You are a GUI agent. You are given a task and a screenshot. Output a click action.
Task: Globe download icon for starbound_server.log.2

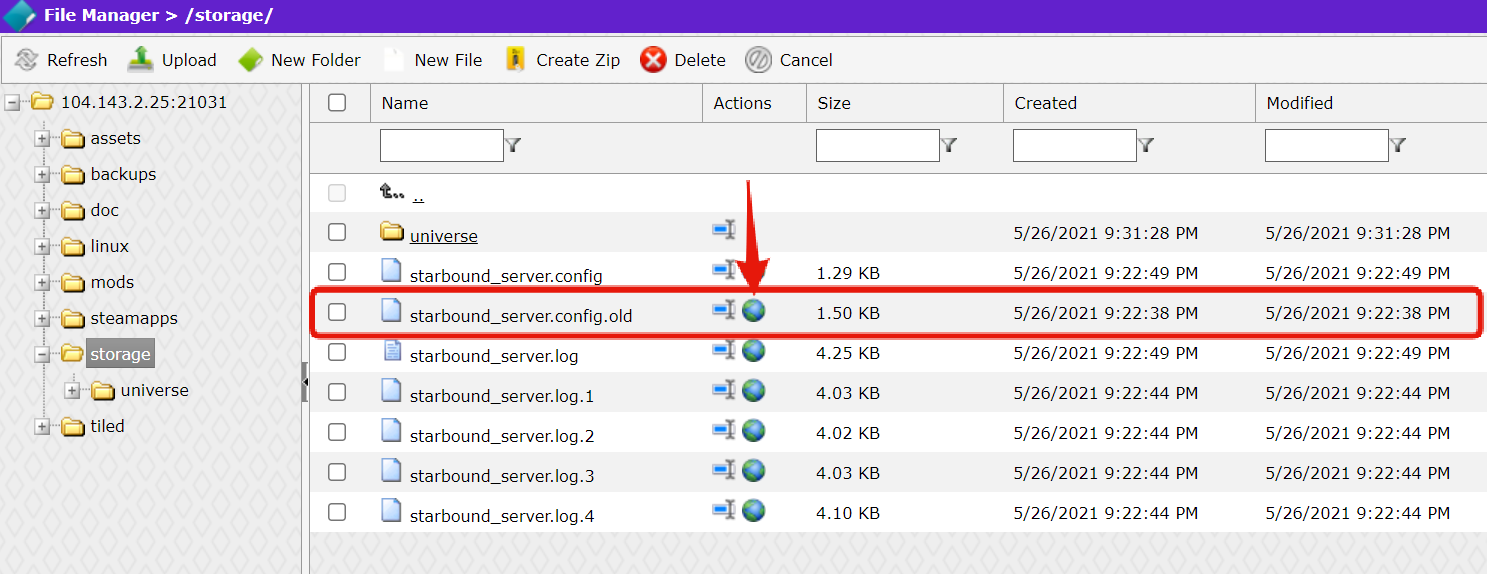point(754,431)
